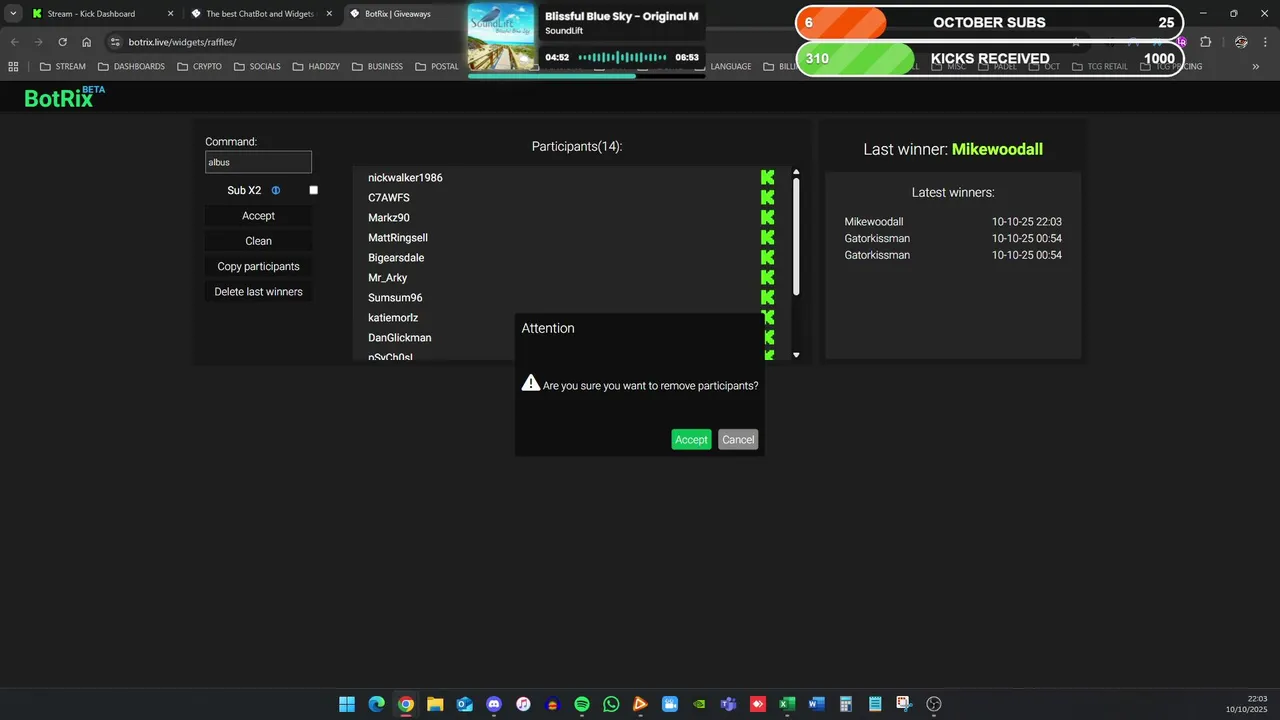
Task: Click the Sub X2 info icon
Action: point(276,190)
